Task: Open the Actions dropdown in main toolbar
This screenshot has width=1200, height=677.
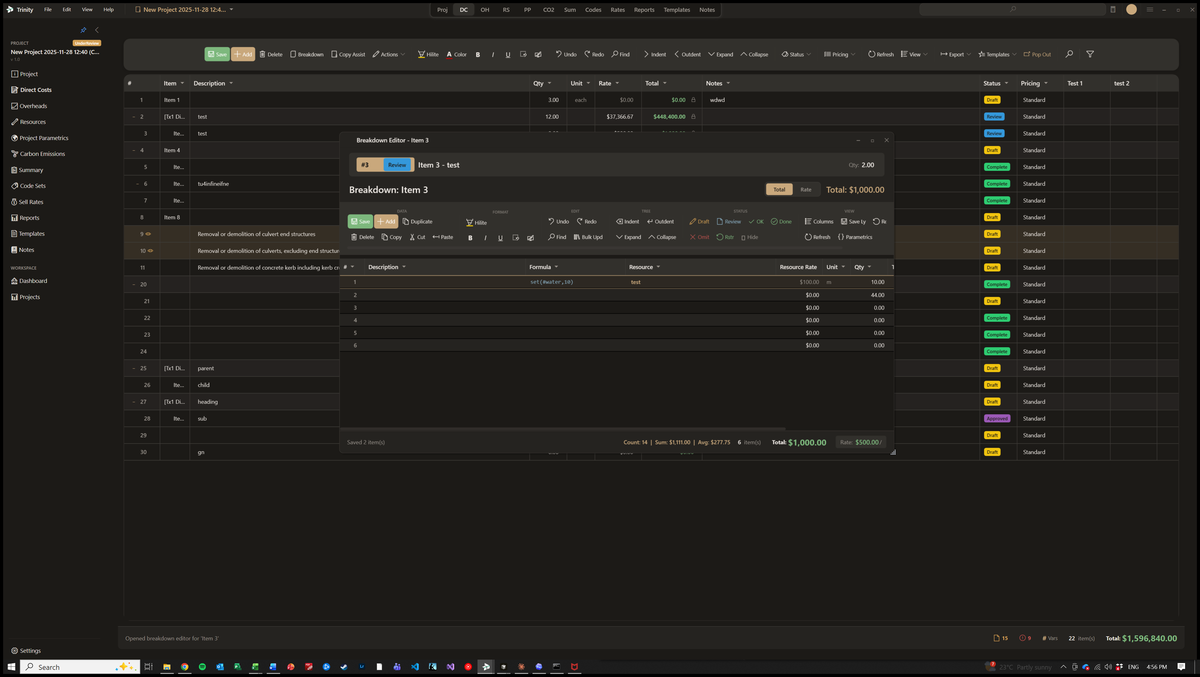Action: point(389,54)
